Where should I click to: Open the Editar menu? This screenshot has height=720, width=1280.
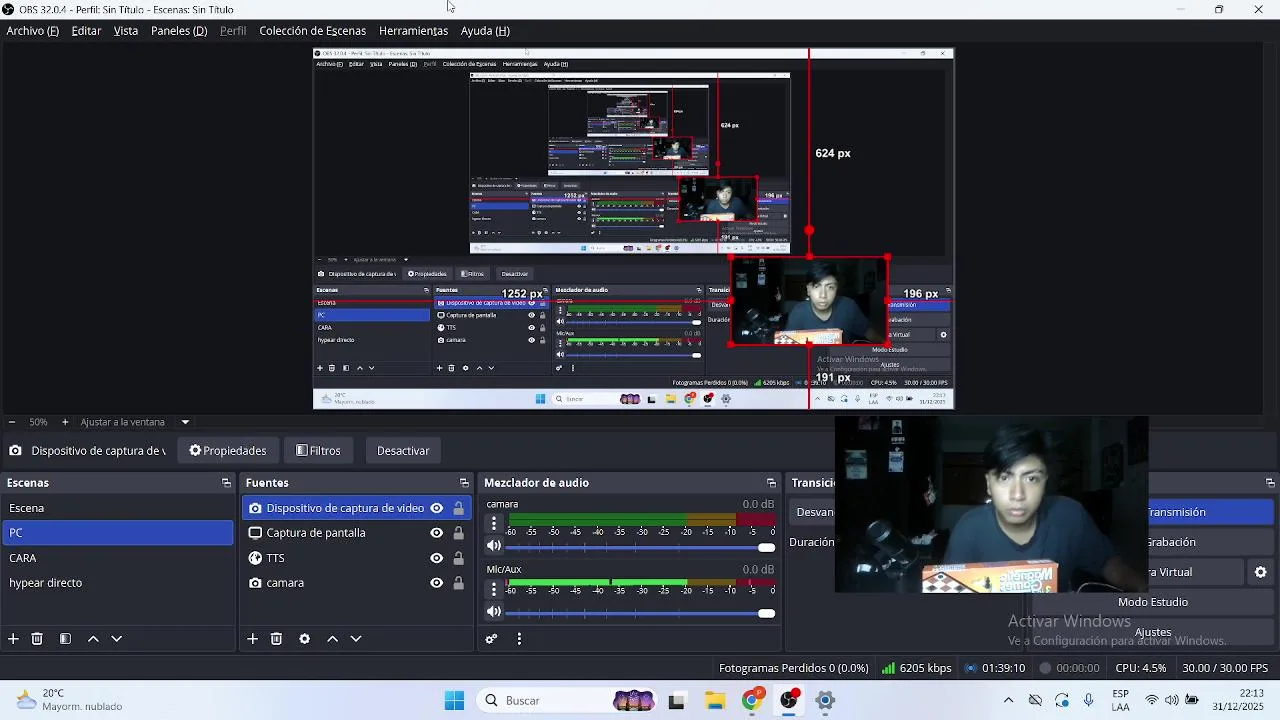click(x=86, y=31)
